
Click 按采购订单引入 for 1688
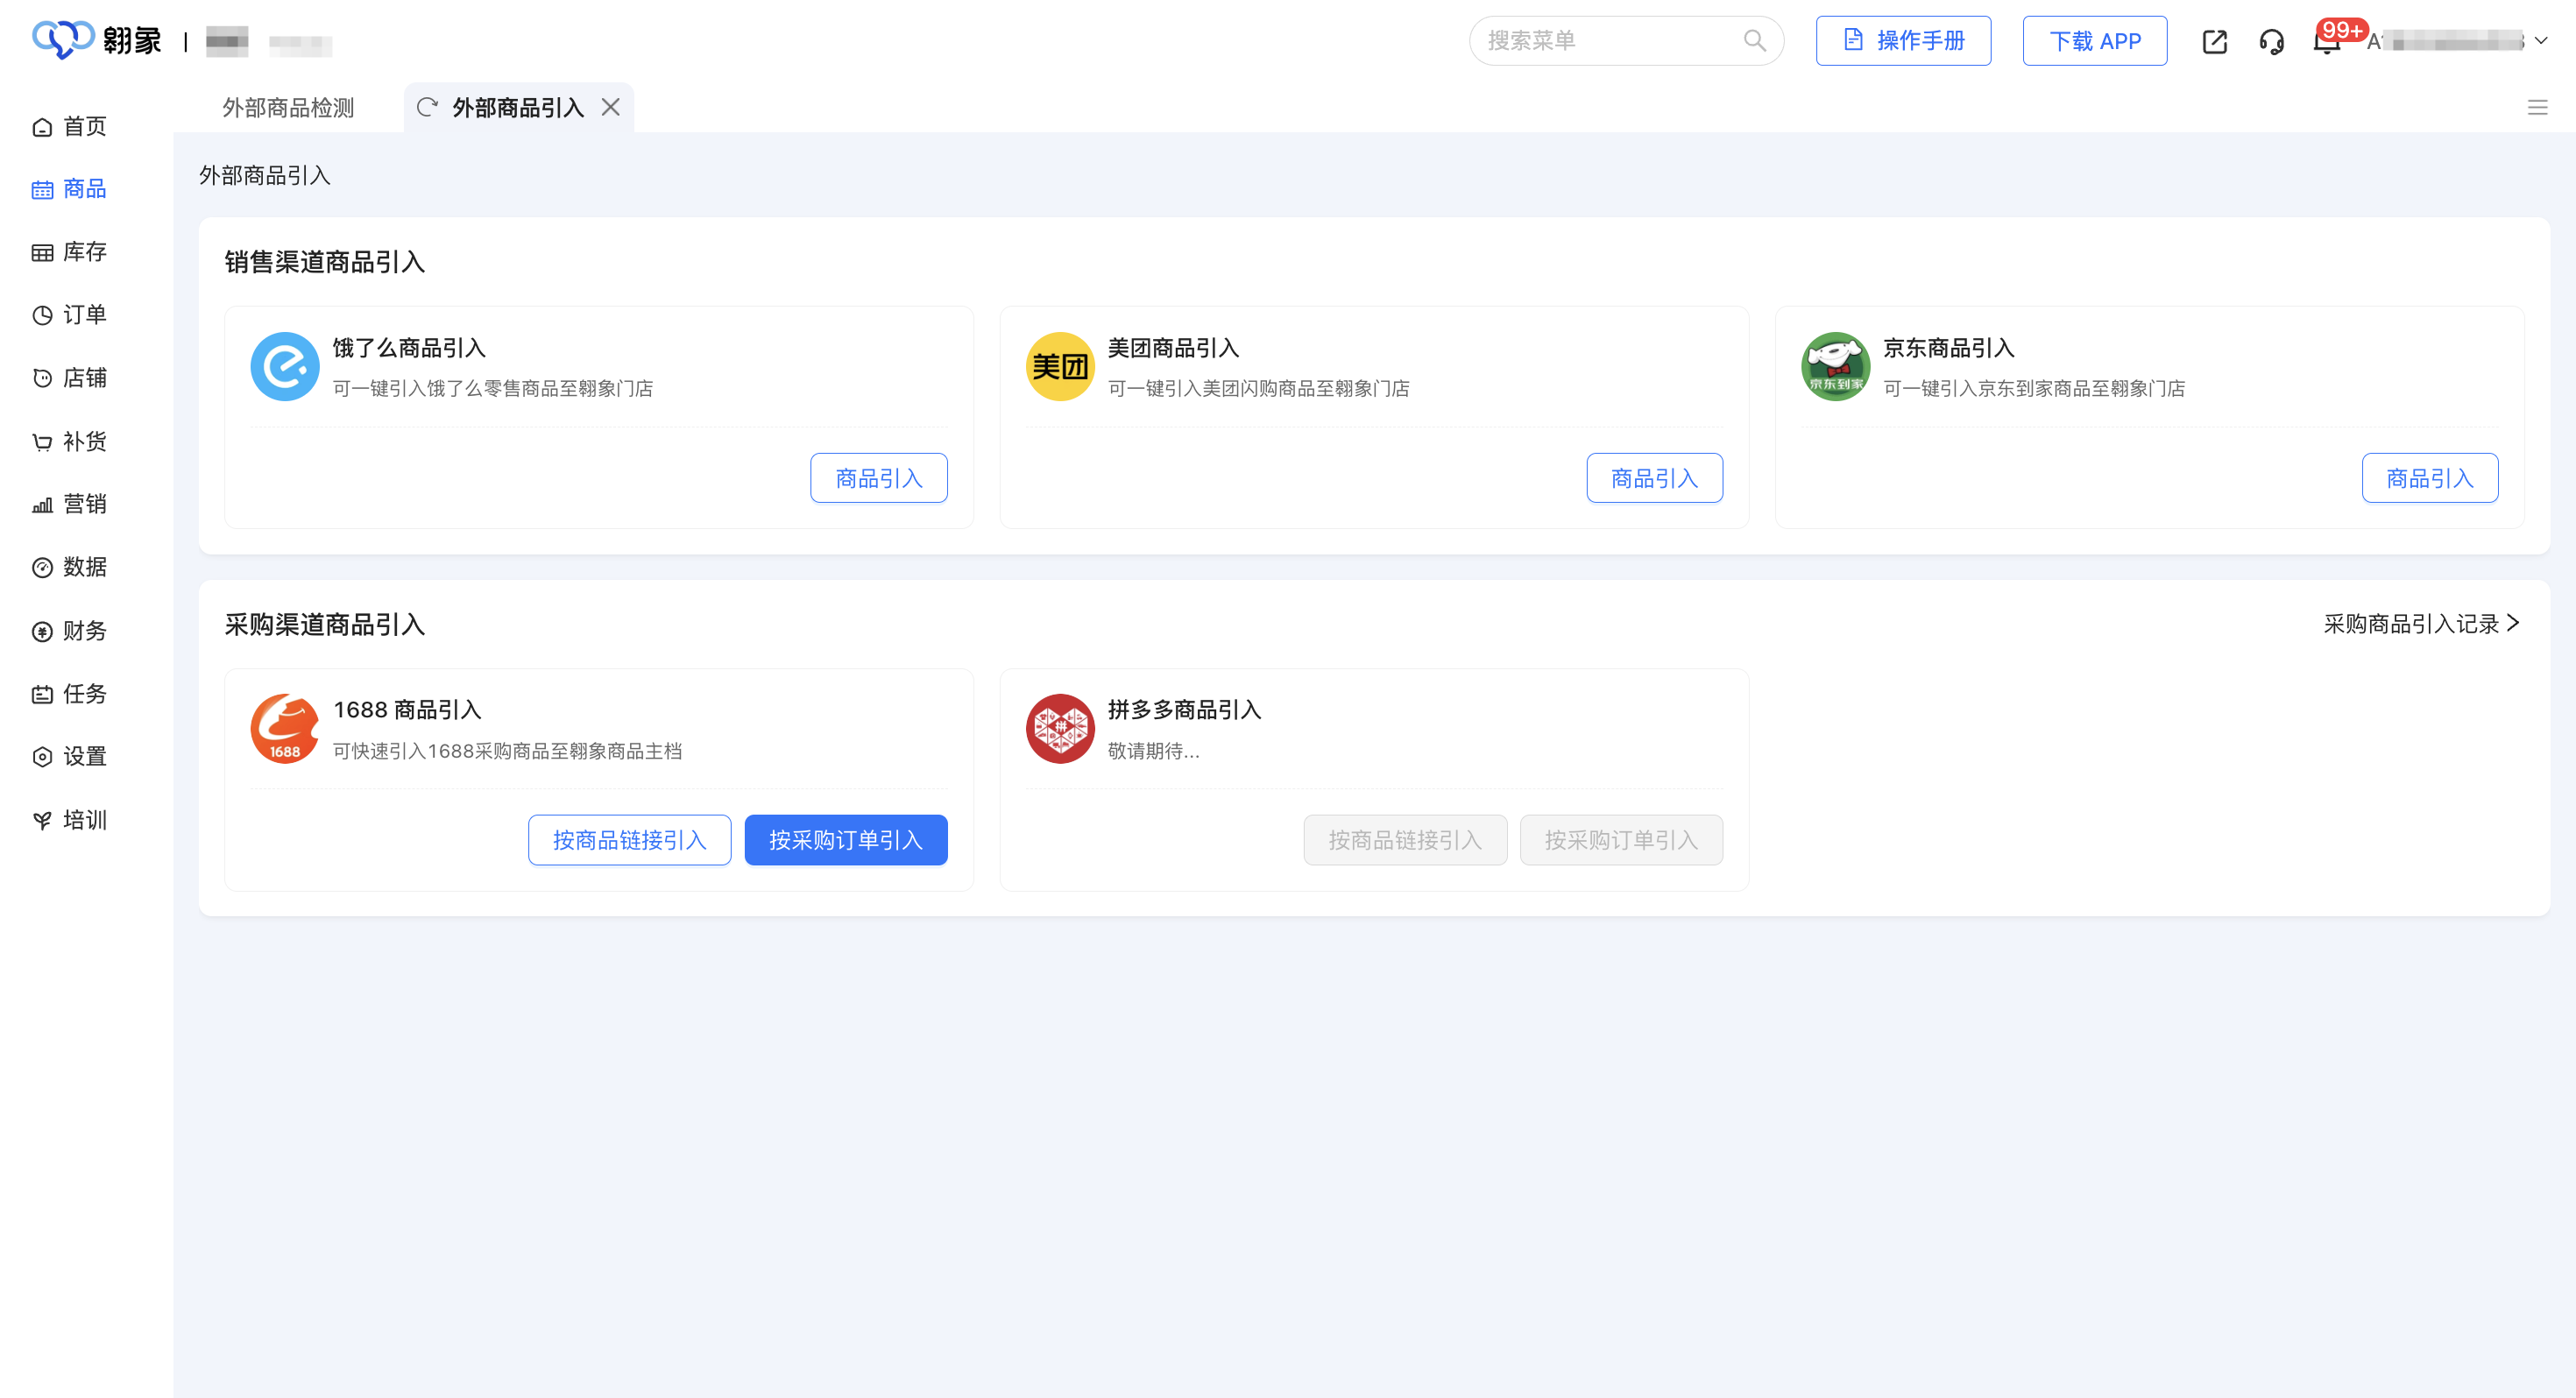tap(845, 840)
